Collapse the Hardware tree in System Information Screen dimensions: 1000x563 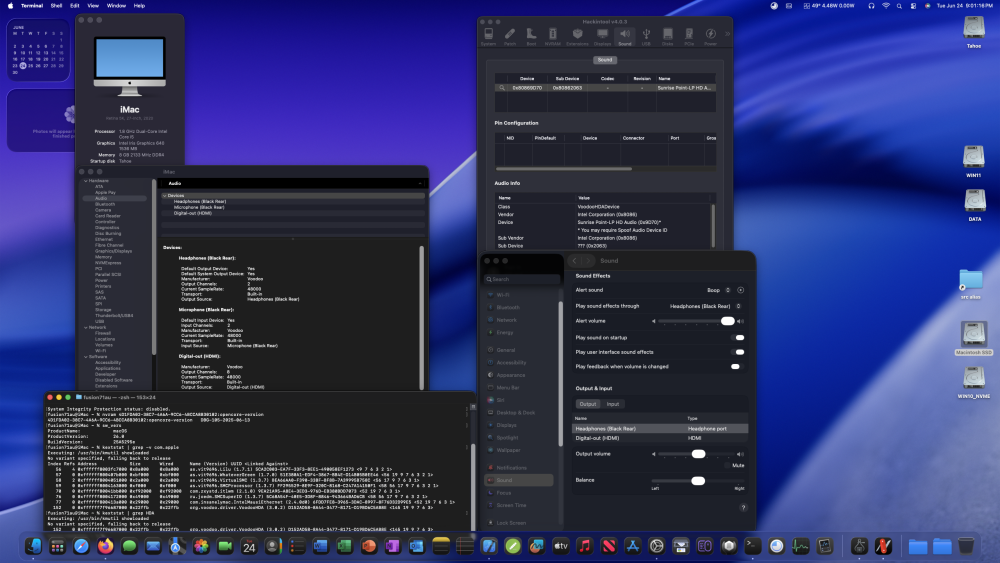tap(85, 181)
